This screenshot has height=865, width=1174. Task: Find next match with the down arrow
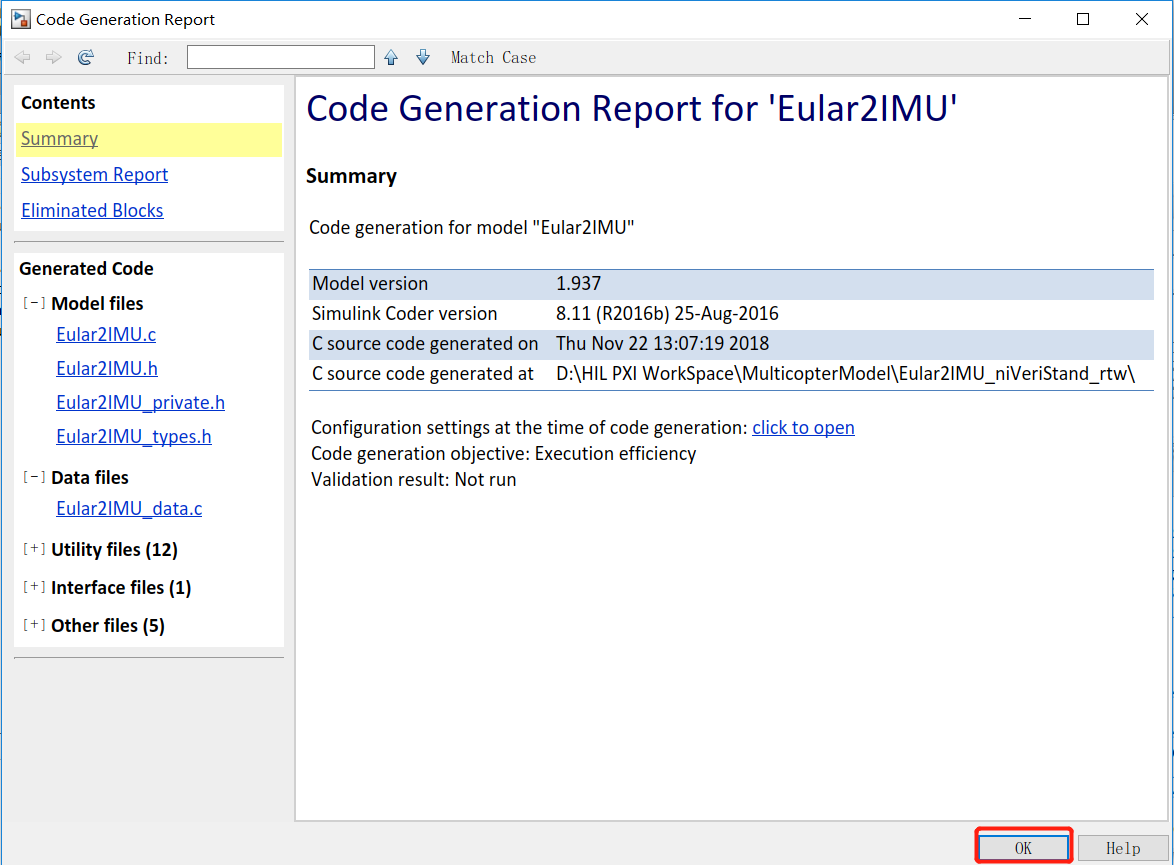pyautogui.click(x=423, y=58)
